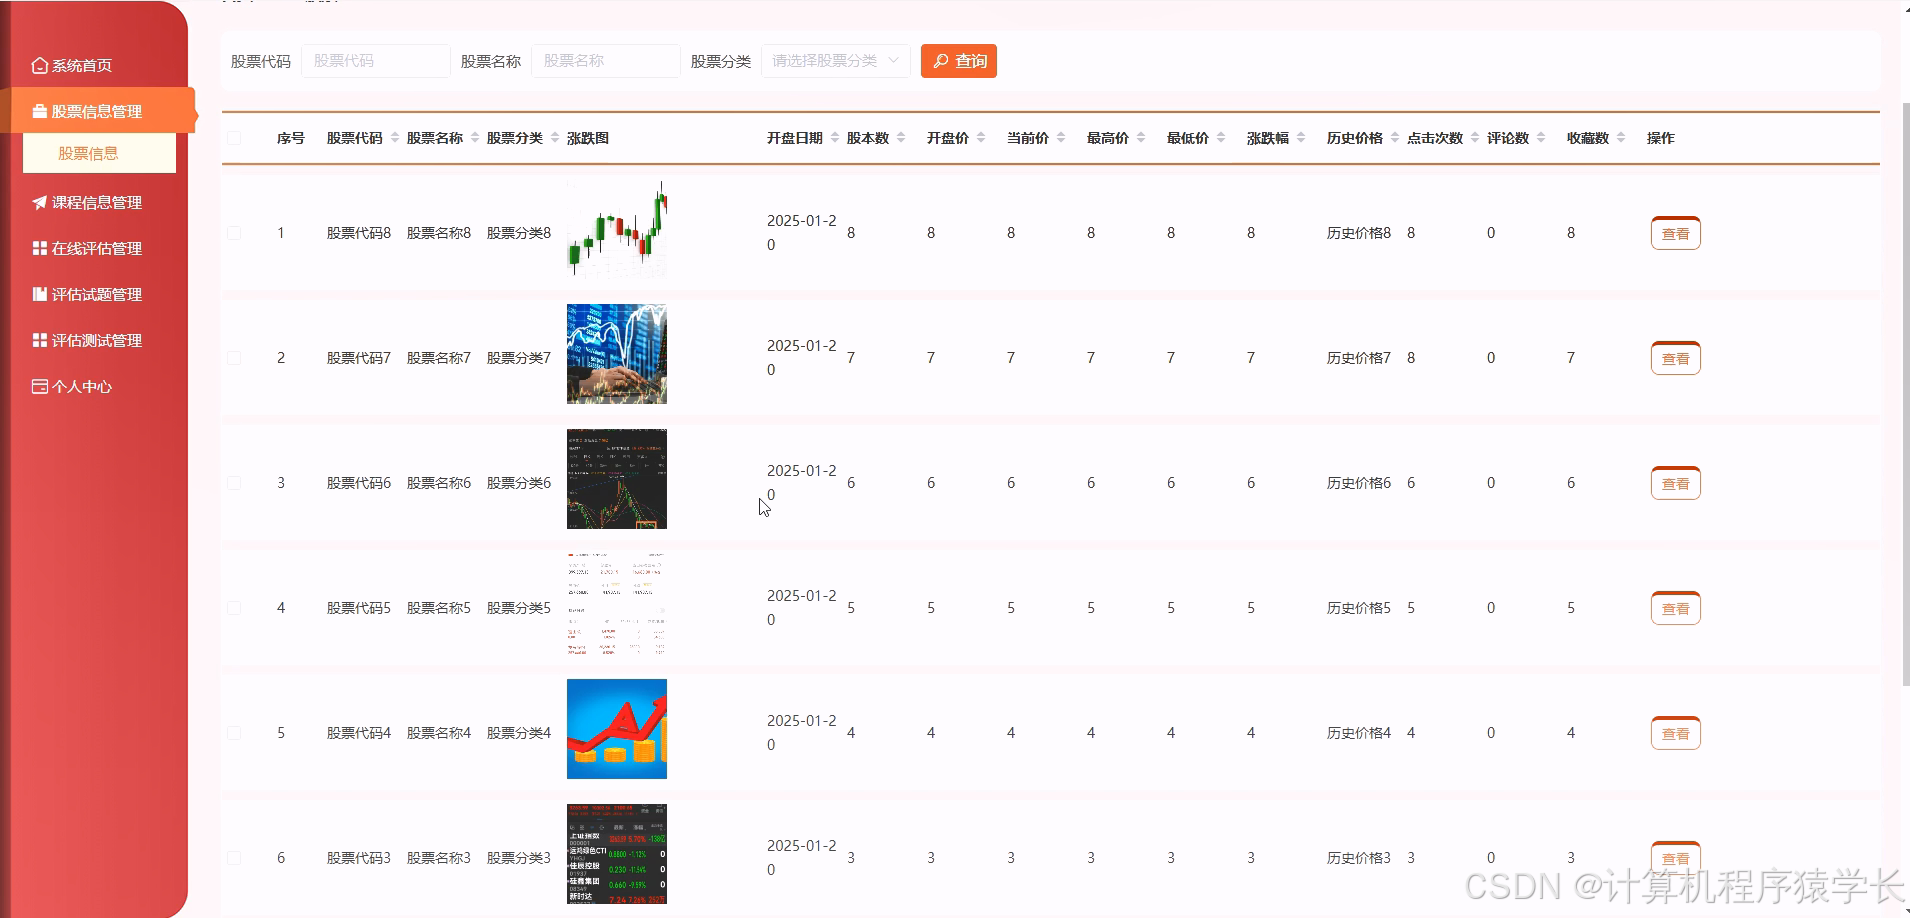Click the card icon beside 个人中心
The height and width of the screenshot is (918, 1910).
(40, 386)
